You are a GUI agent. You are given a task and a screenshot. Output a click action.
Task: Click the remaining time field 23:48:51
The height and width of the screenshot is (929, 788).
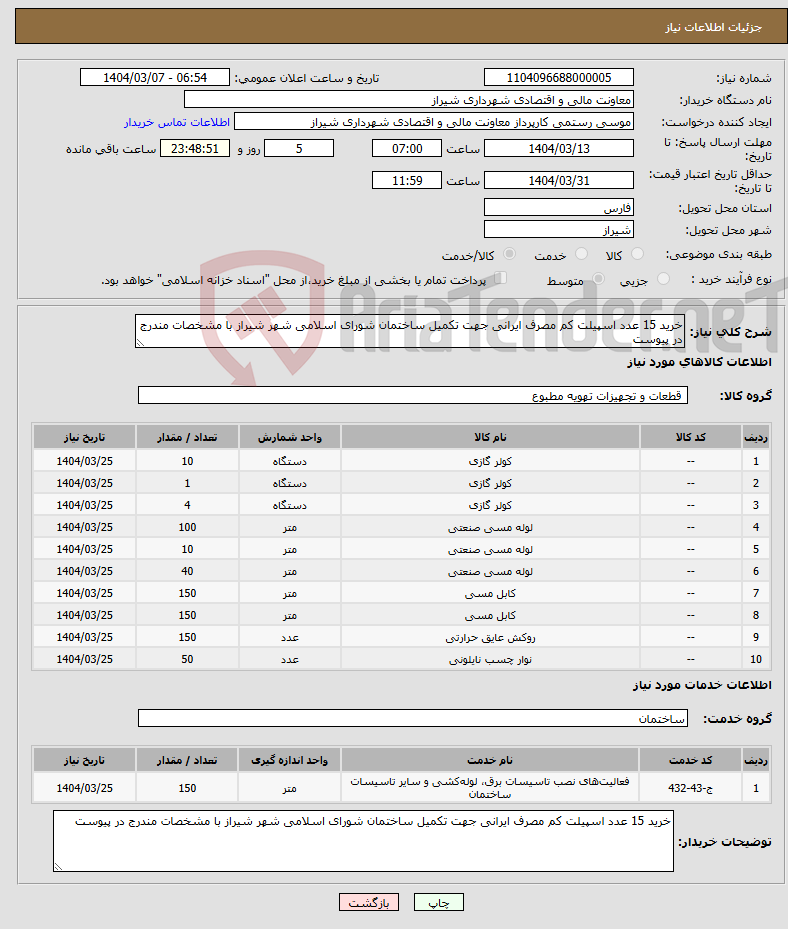[195, 148]
